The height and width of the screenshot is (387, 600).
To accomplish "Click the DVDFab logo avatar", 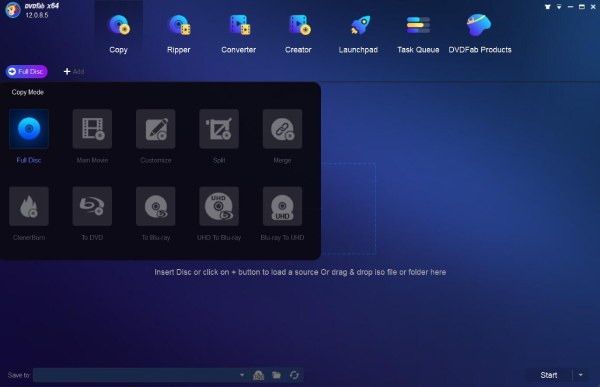I will click(x=13, y=10).
